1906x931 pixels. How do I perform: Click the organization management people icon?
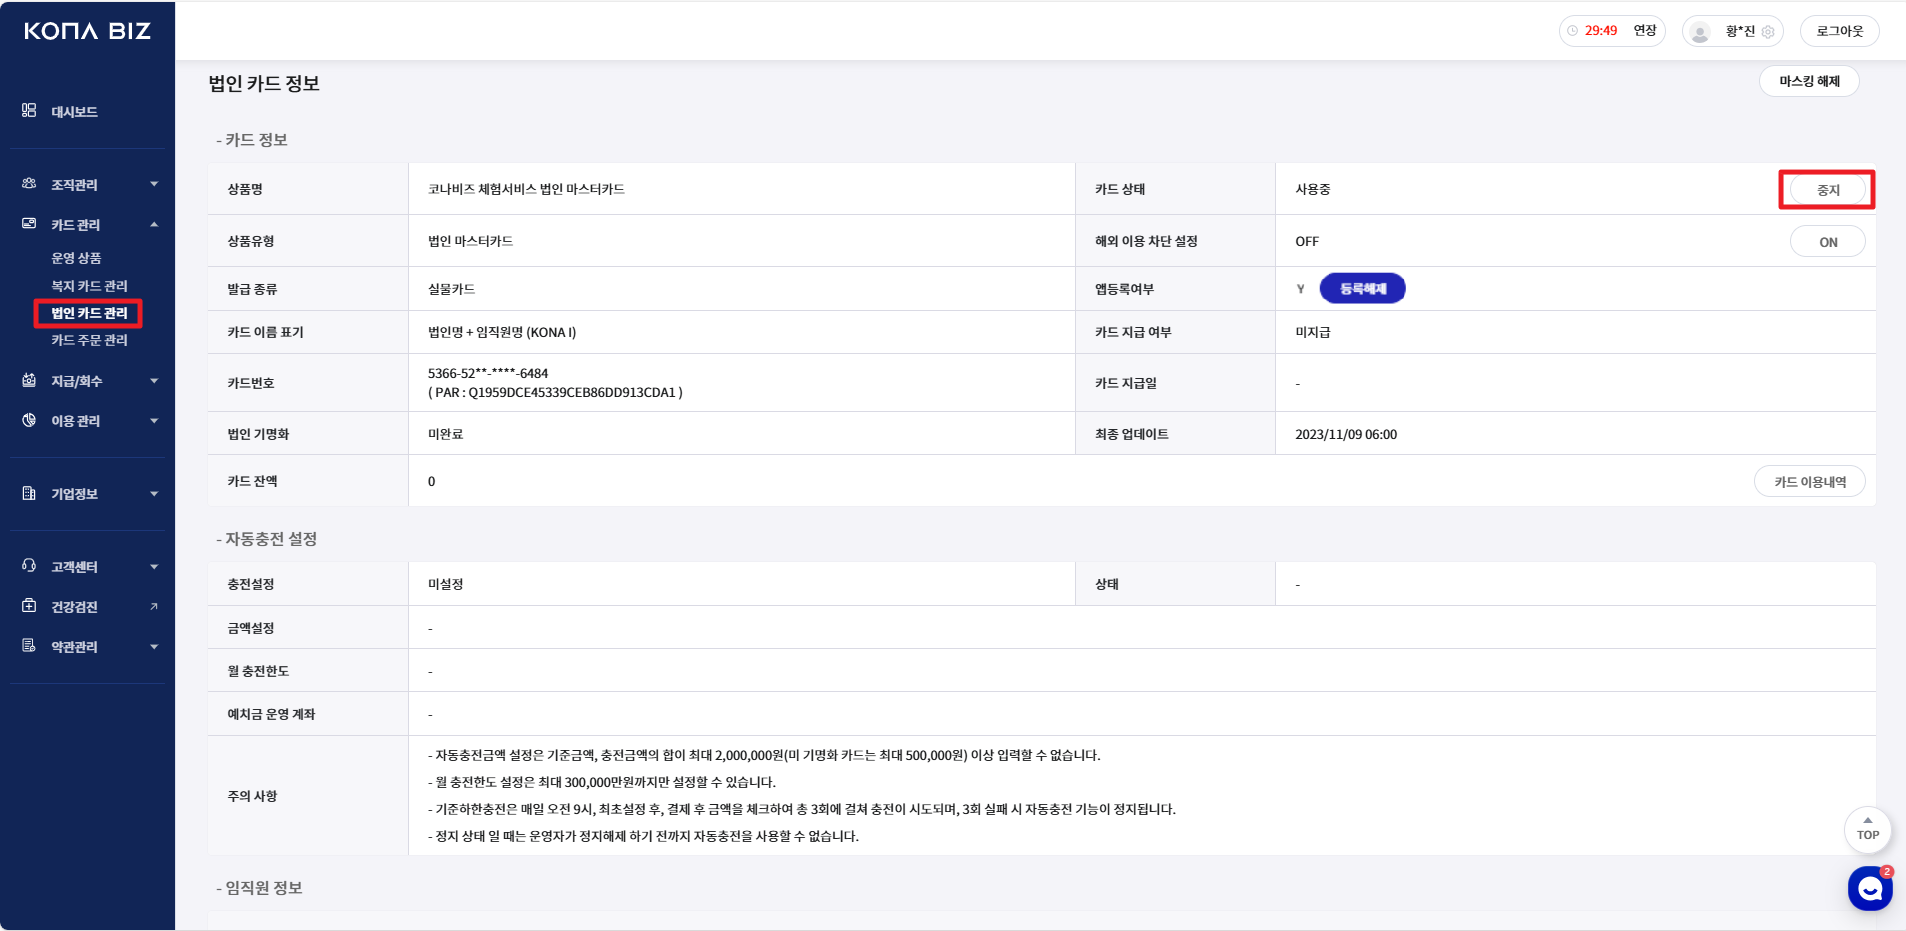29,184
